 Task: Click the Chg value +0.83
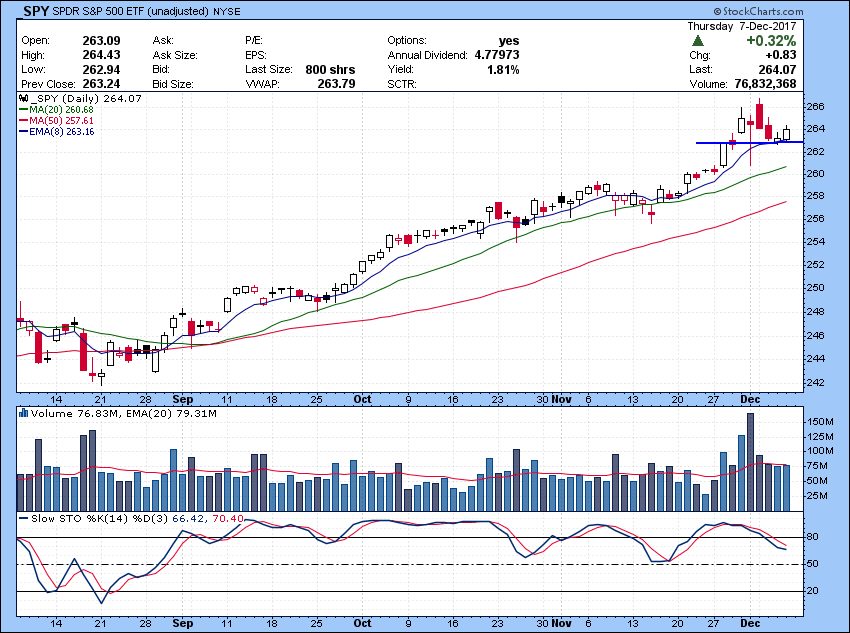(x=781, y=55)
